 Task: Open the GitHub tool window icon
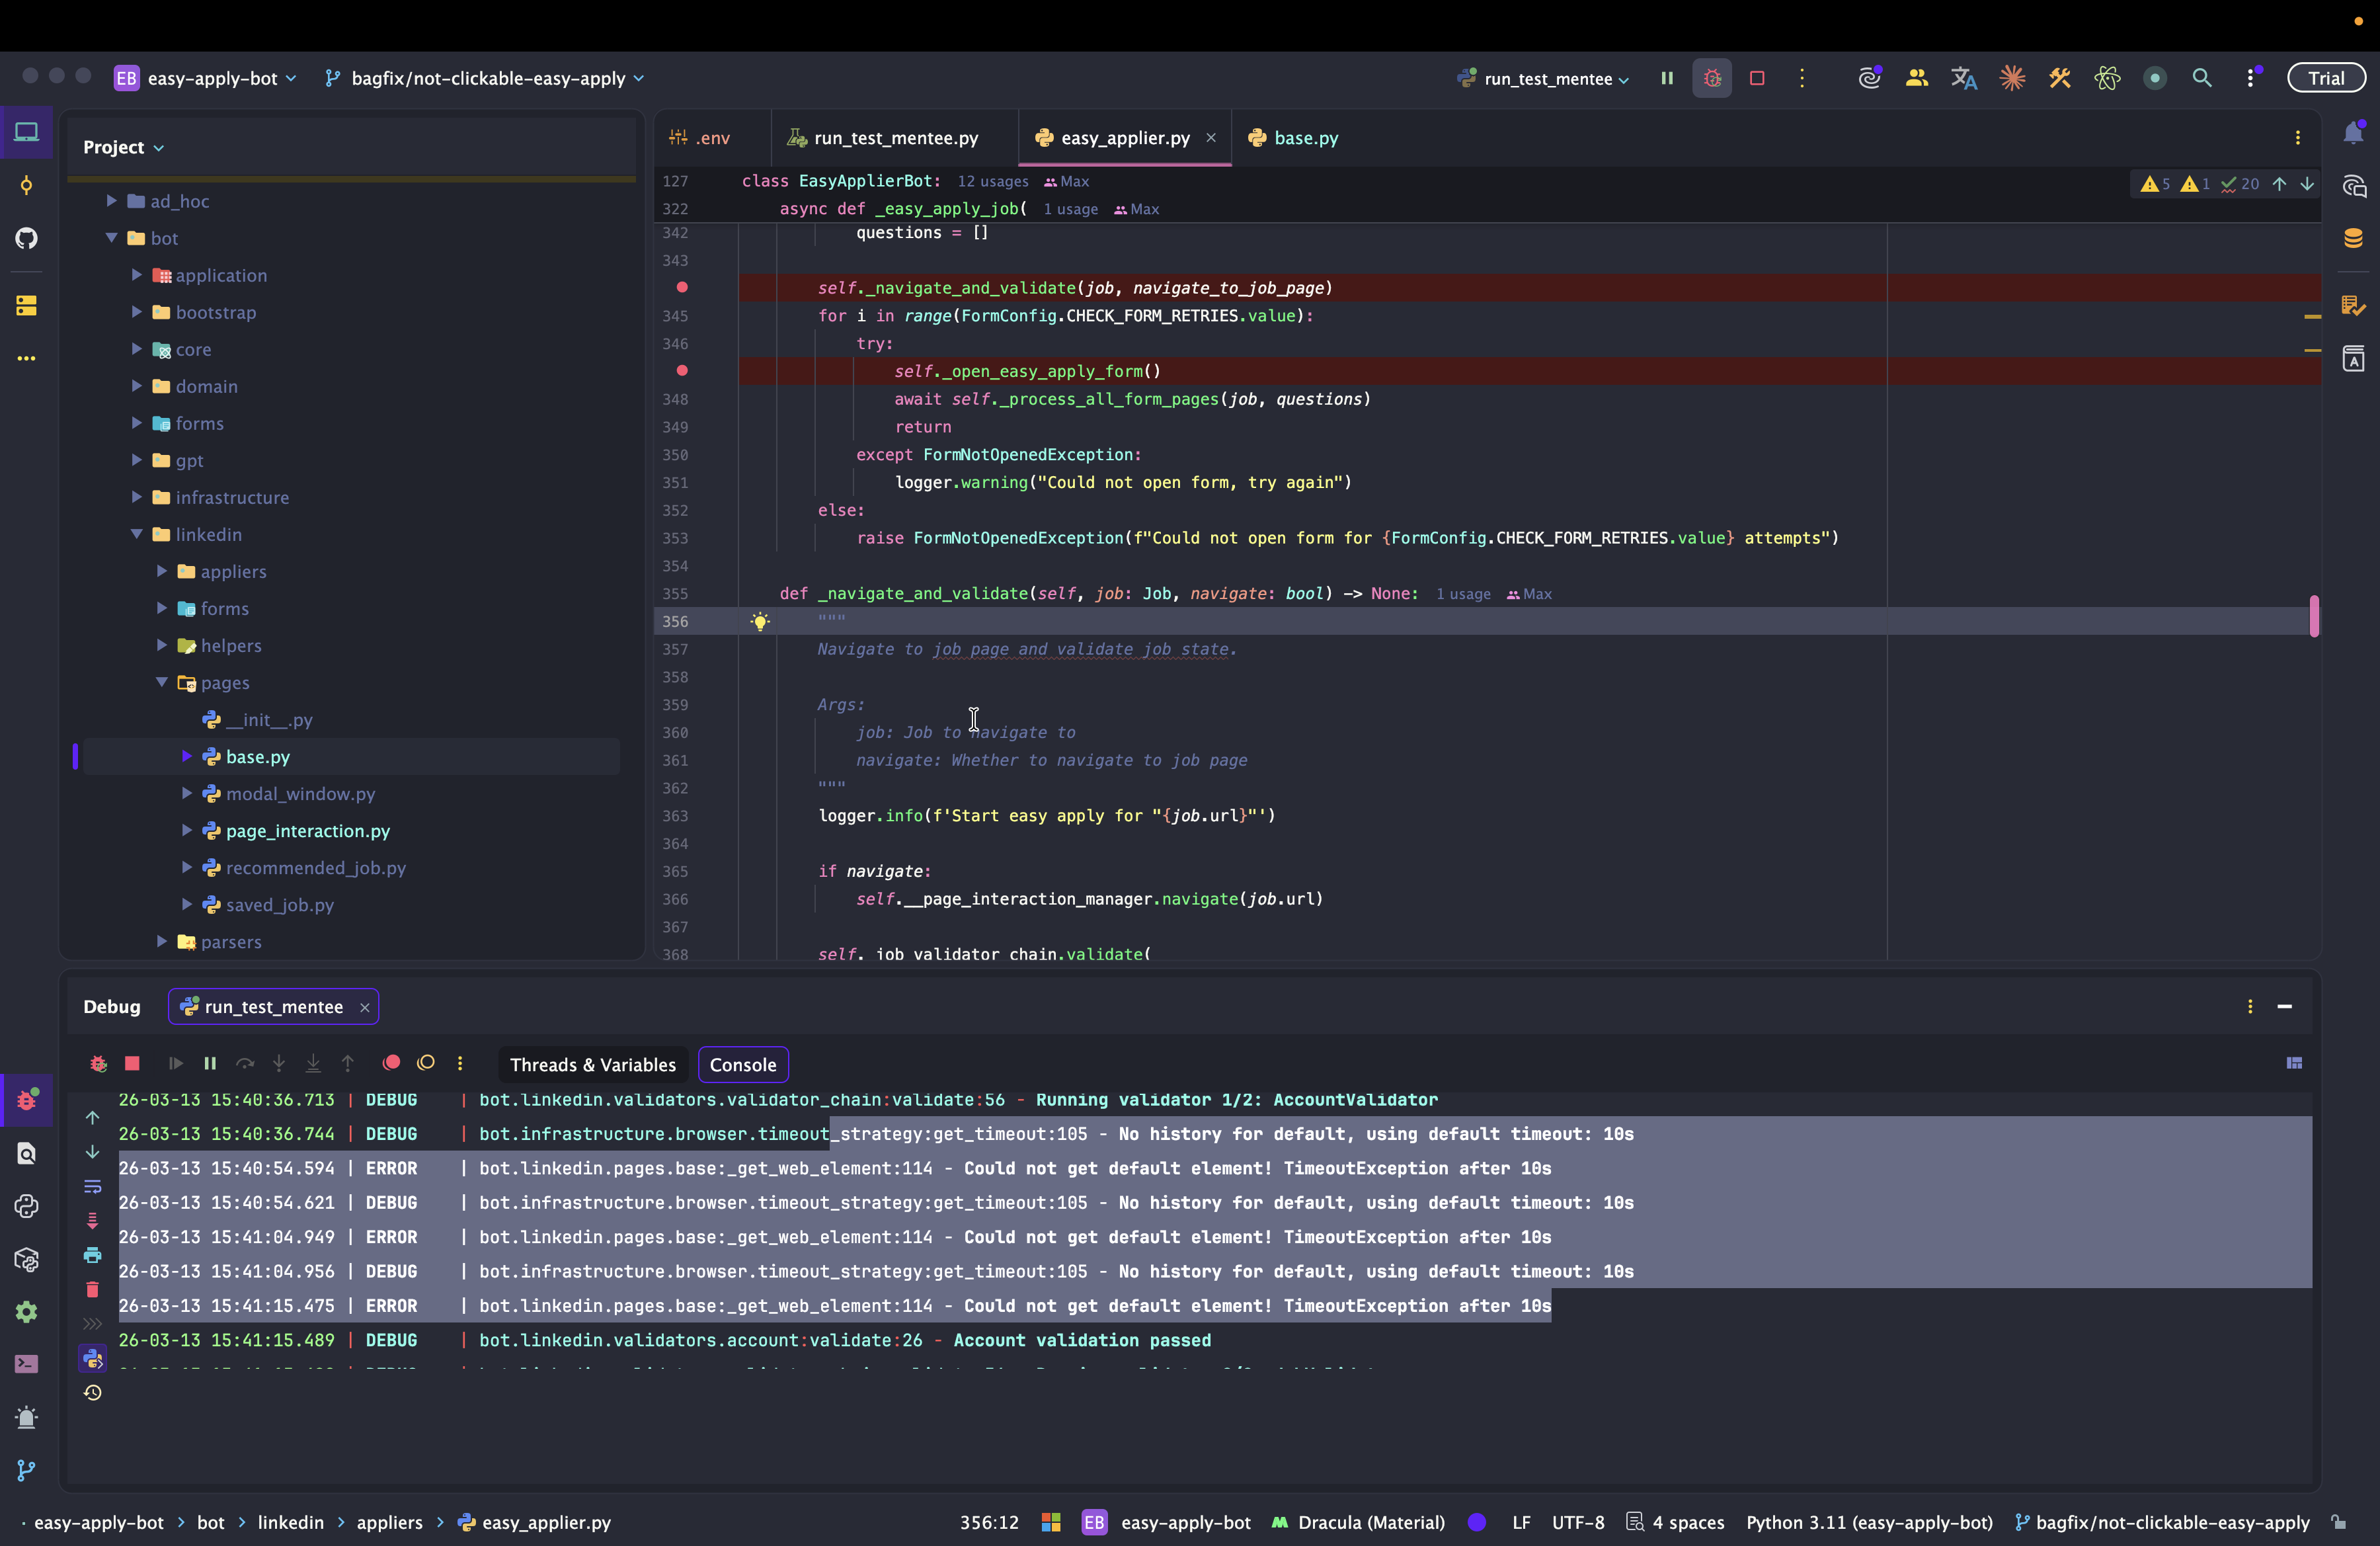pyautogui.click(x=26, y=238)
